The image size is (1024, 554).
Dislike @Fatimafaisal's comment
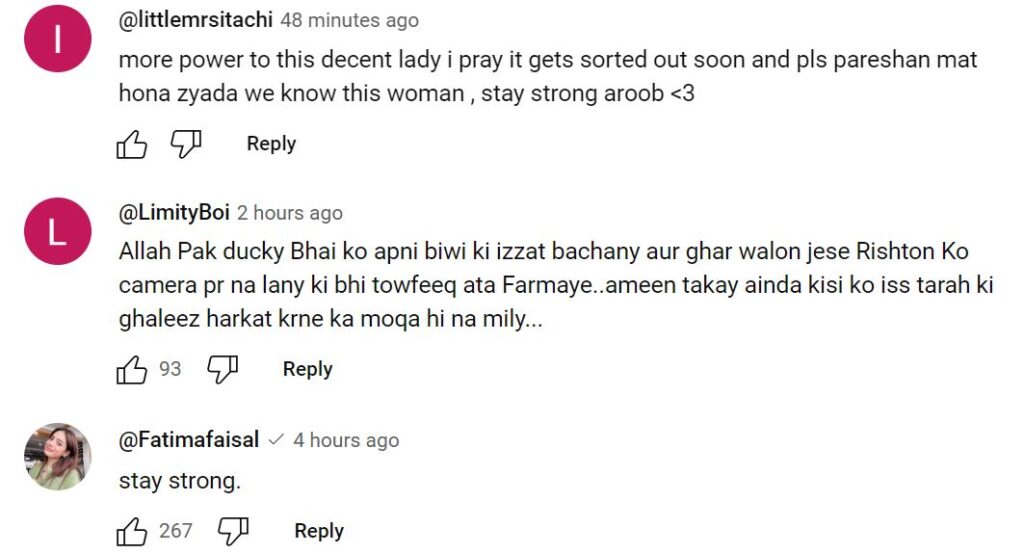[x=233, y=530]
